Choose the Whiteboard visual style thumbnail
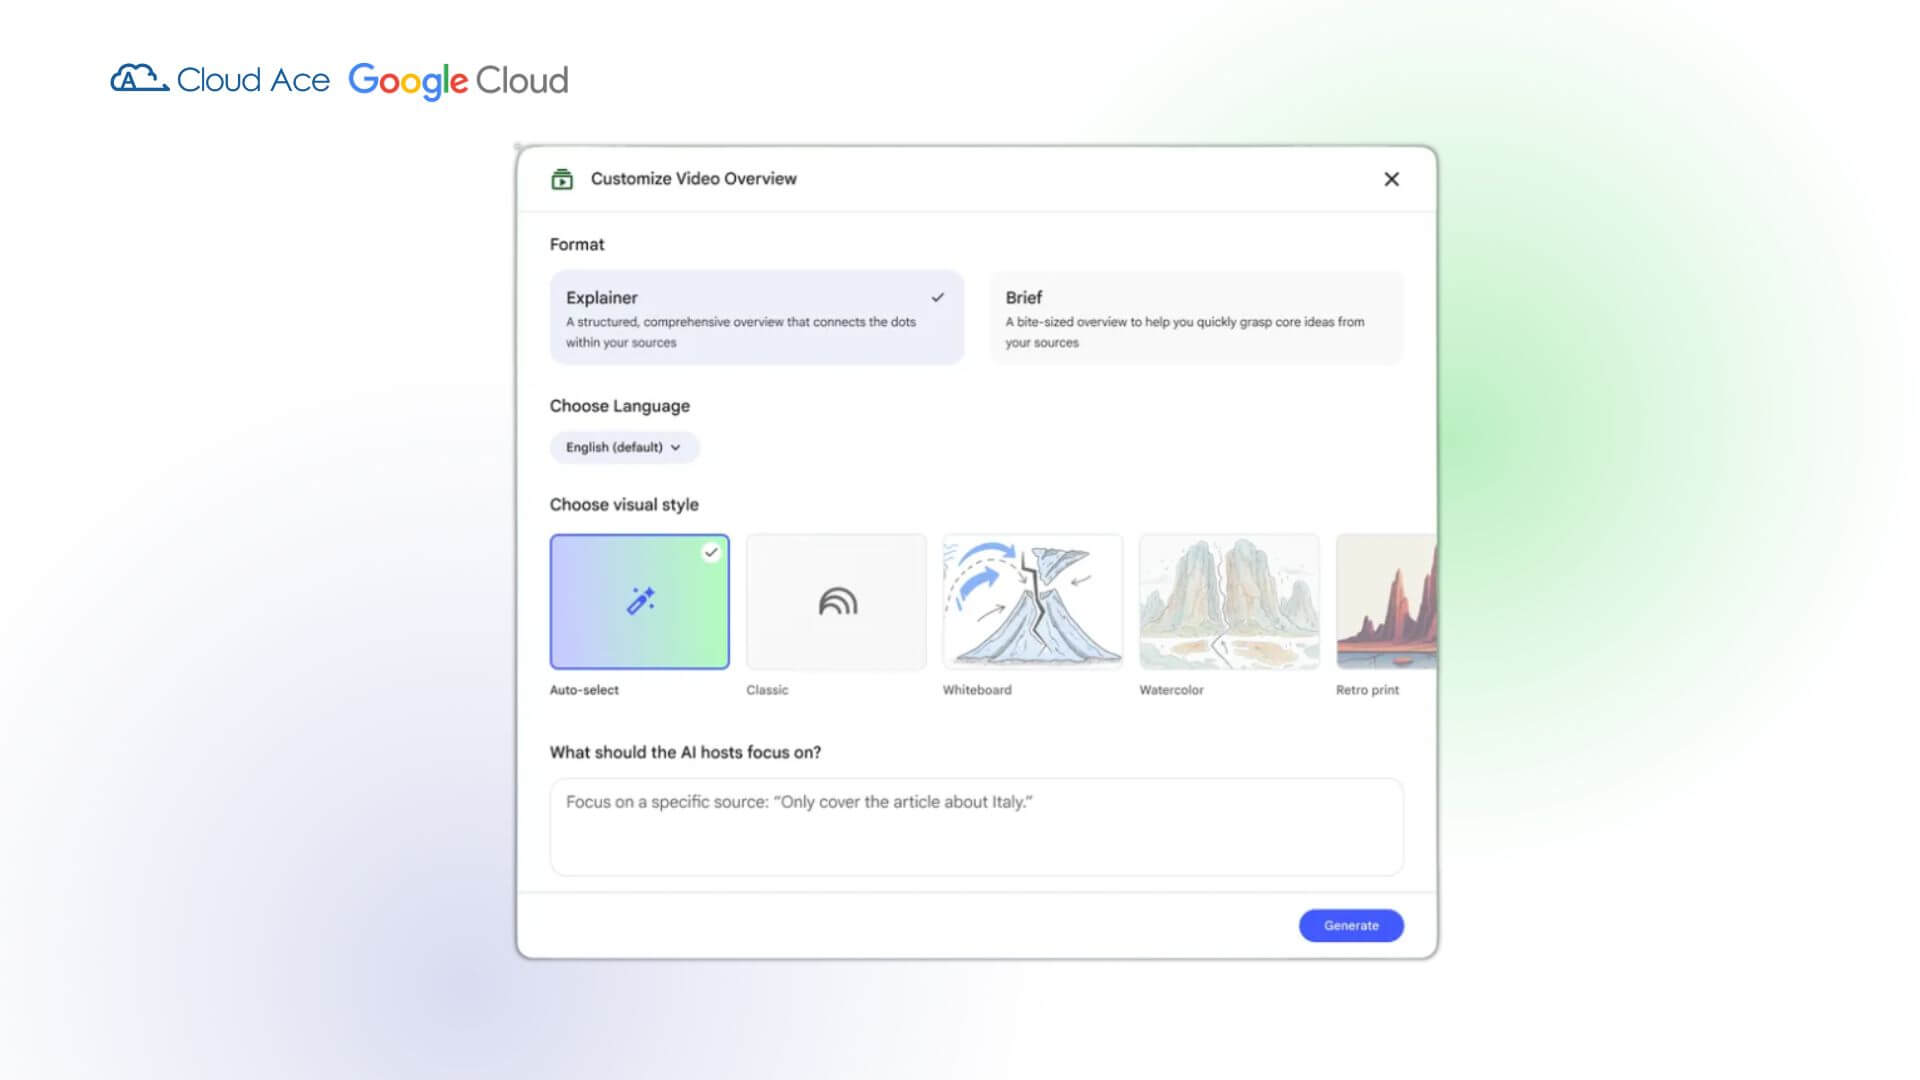The width and height of the screenshot is (1920, 1080). (x=1032, y=601)
